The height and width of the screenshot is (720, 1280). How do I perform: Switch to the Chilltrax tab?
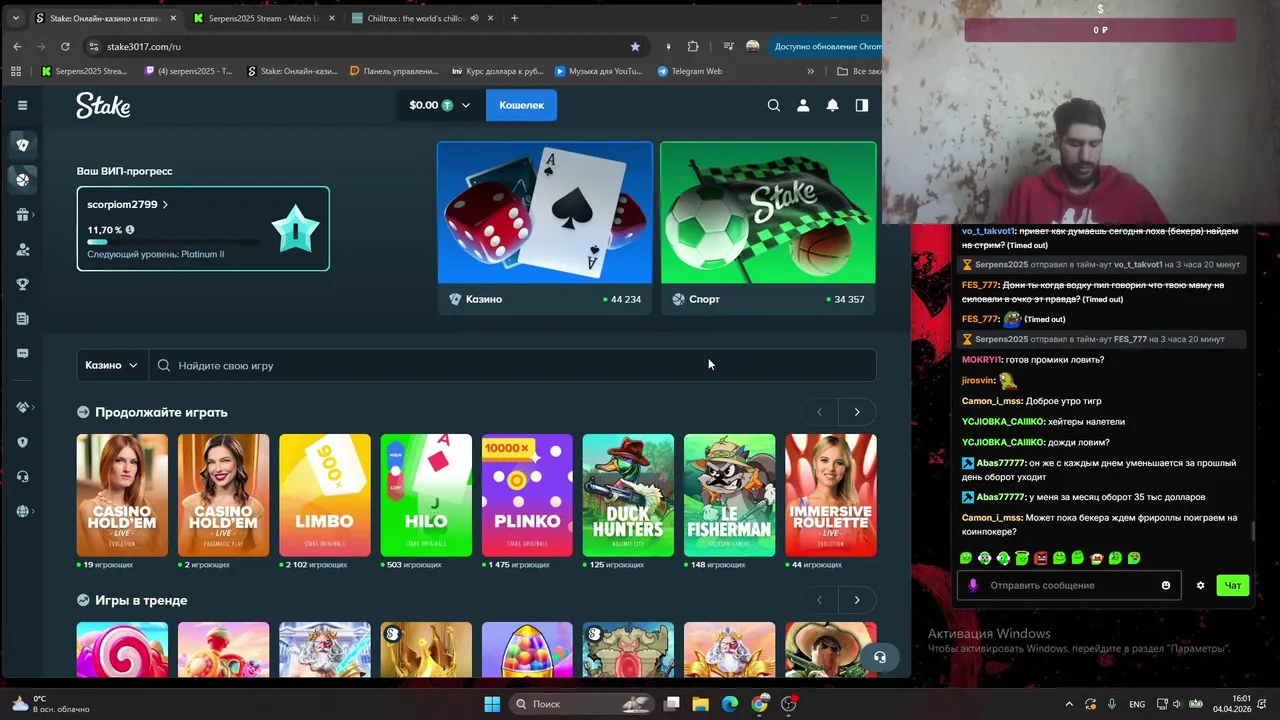(x=422, y=18)
